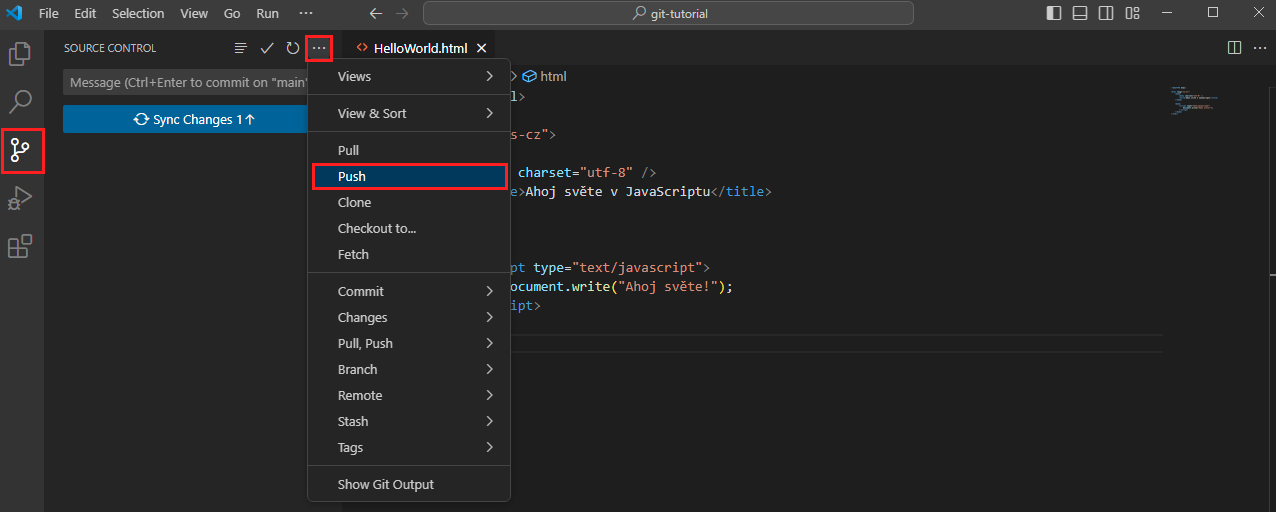Expand the Commit submenu

[x=409, y=291]
